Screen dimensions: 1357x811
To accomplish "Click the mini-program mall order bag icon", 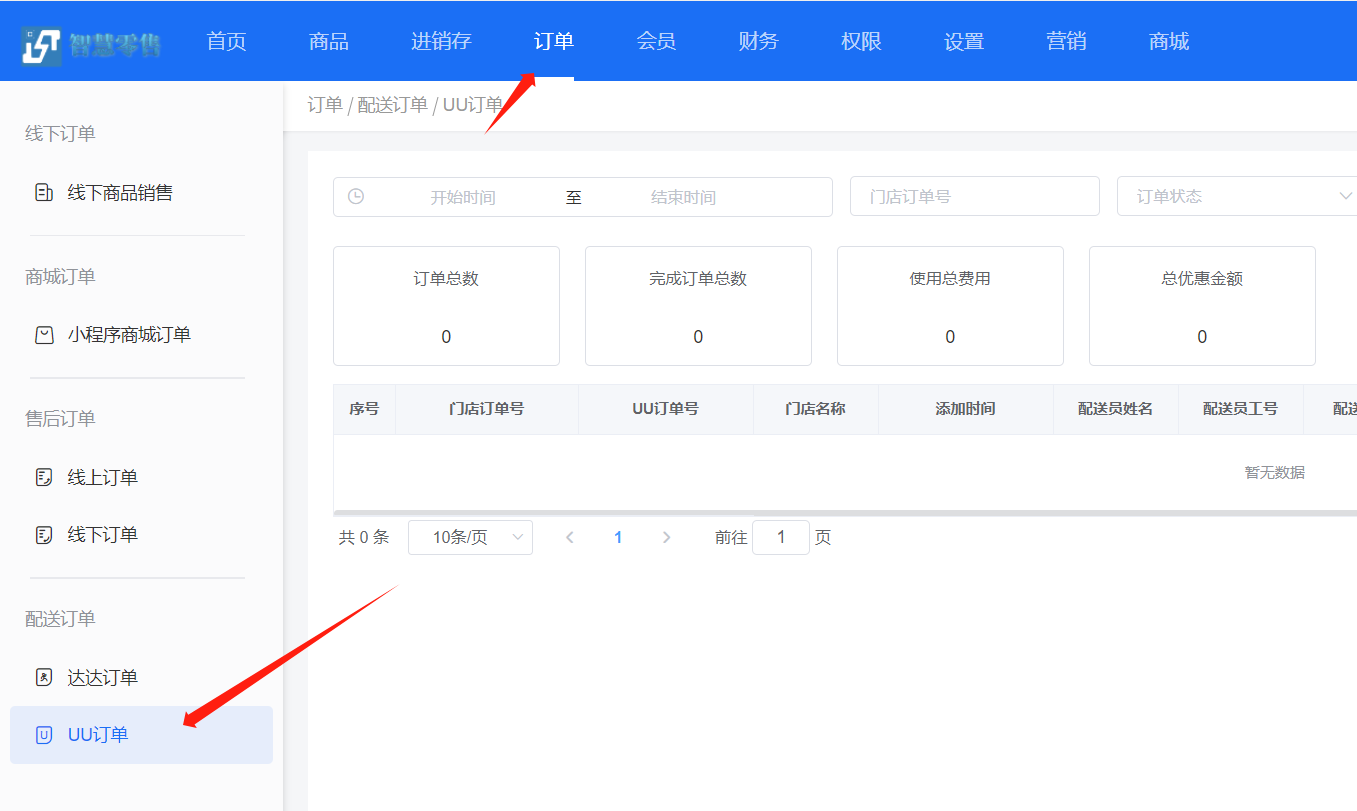I will coord(44,335).
